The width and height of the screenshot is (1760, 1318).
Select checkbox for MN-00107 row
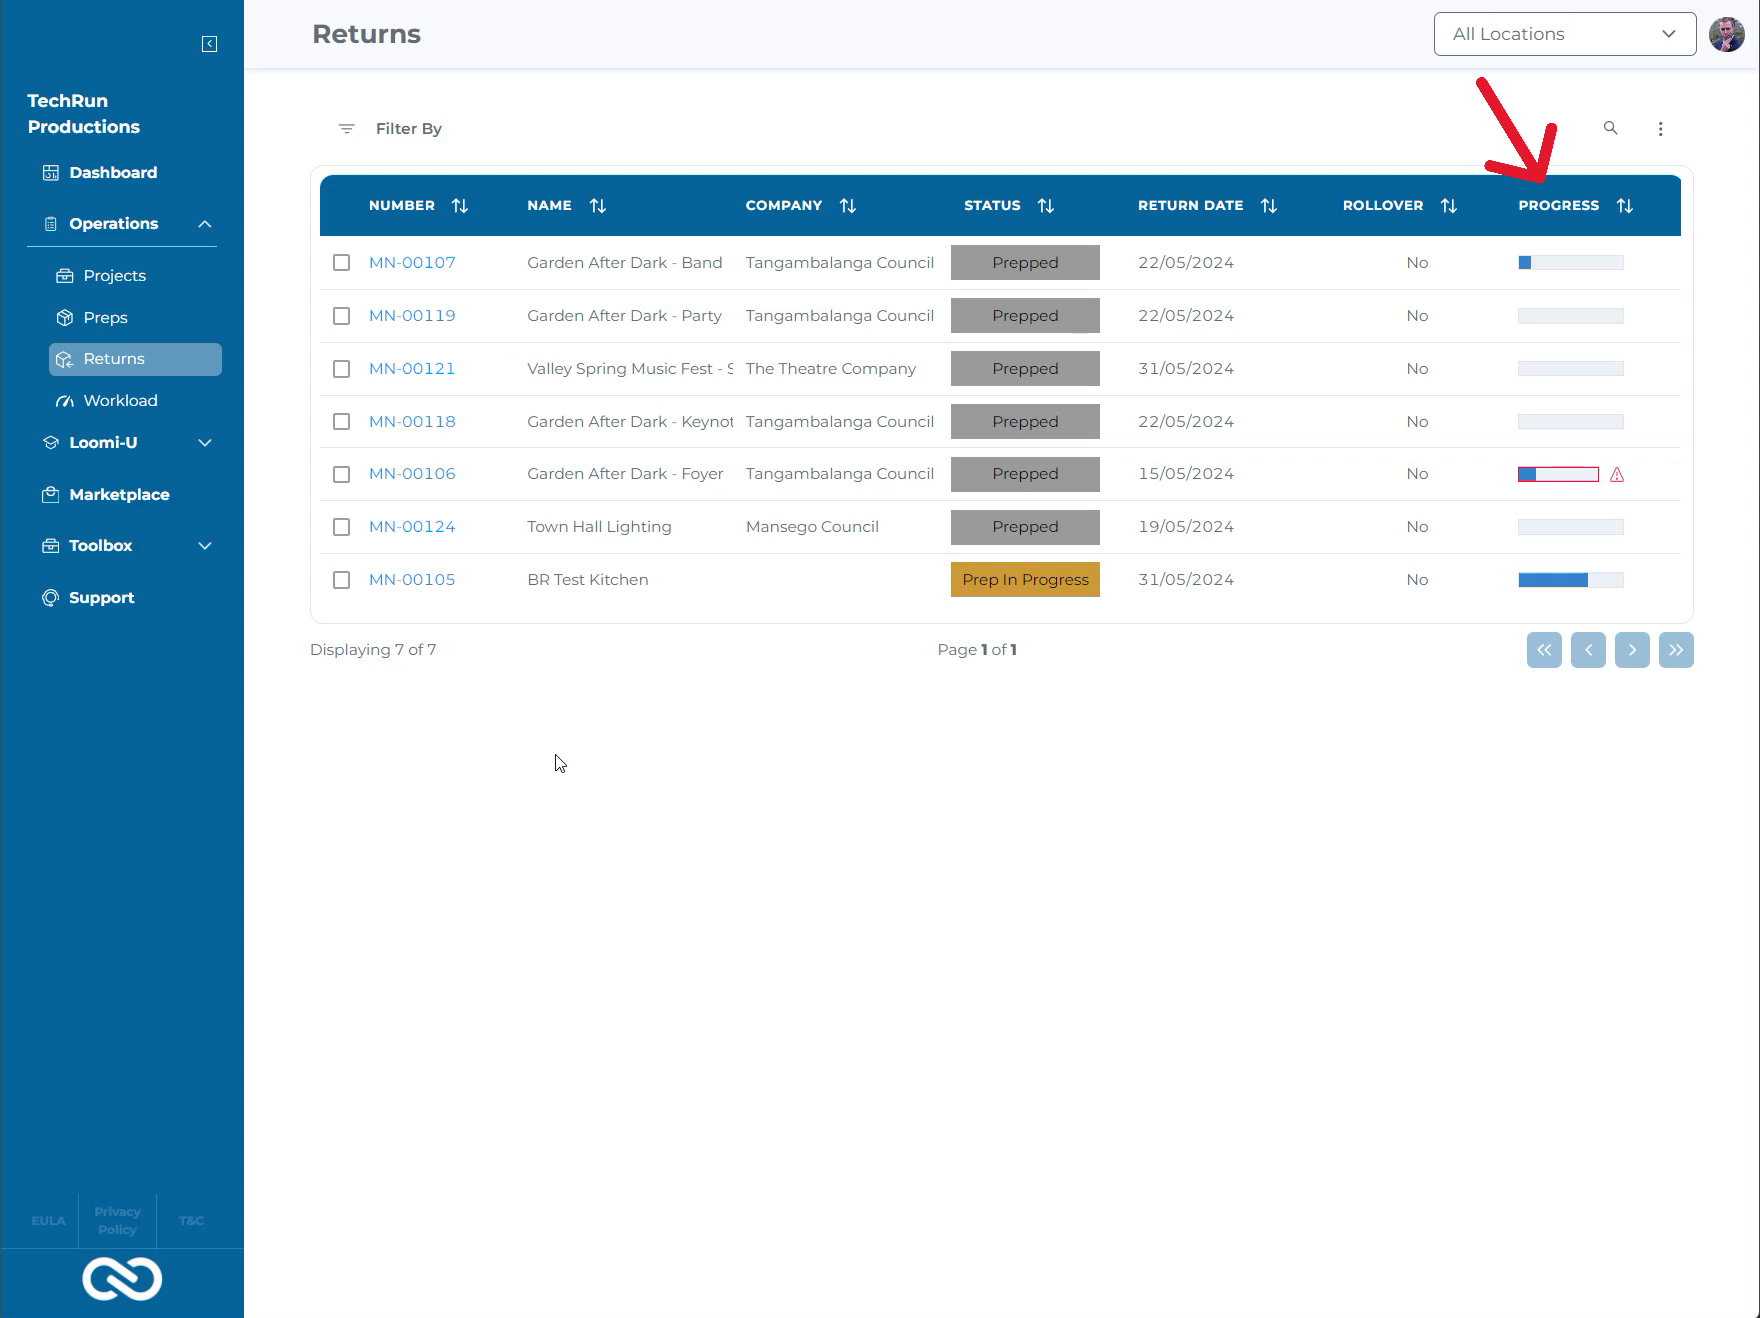pos(342,263)
